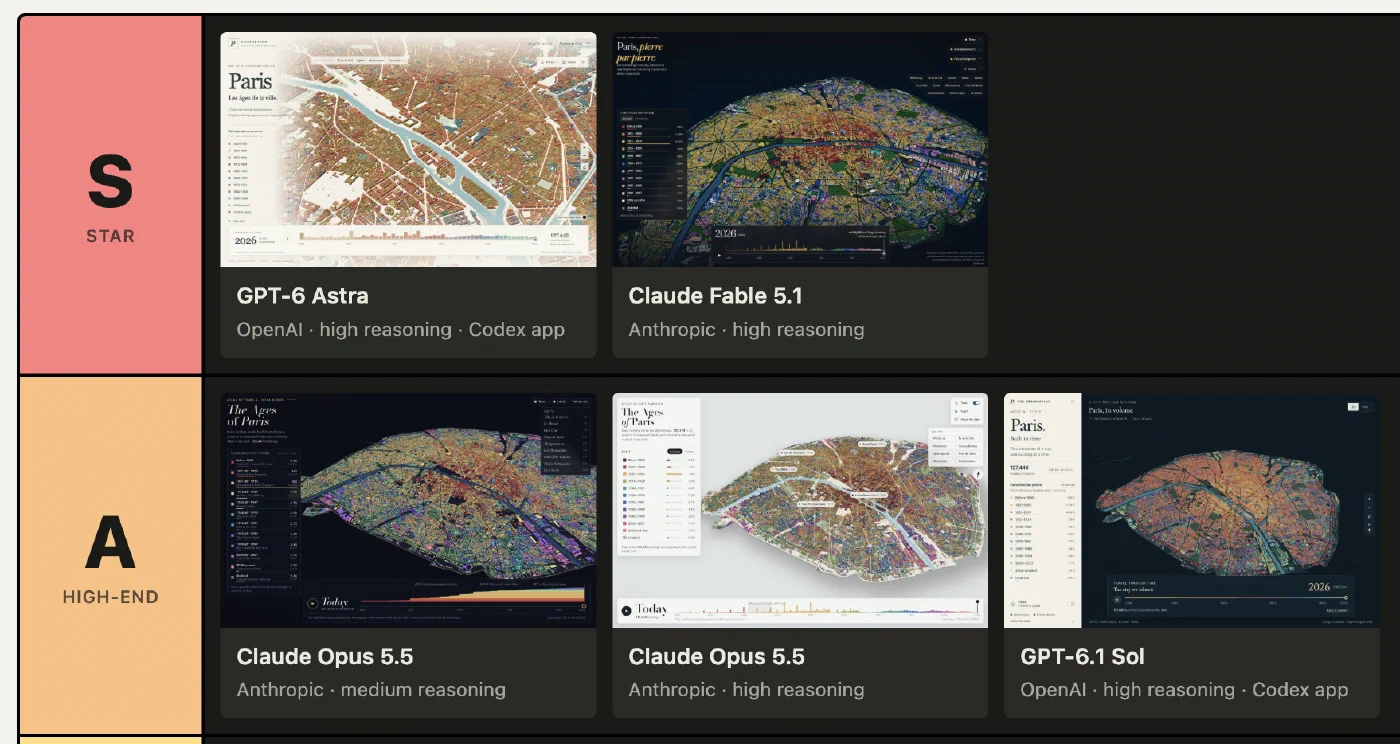Click the subtitle under GPT-6 Astra
The width and height of the screenshot is (1400, 744).
[x=401, y=330]
